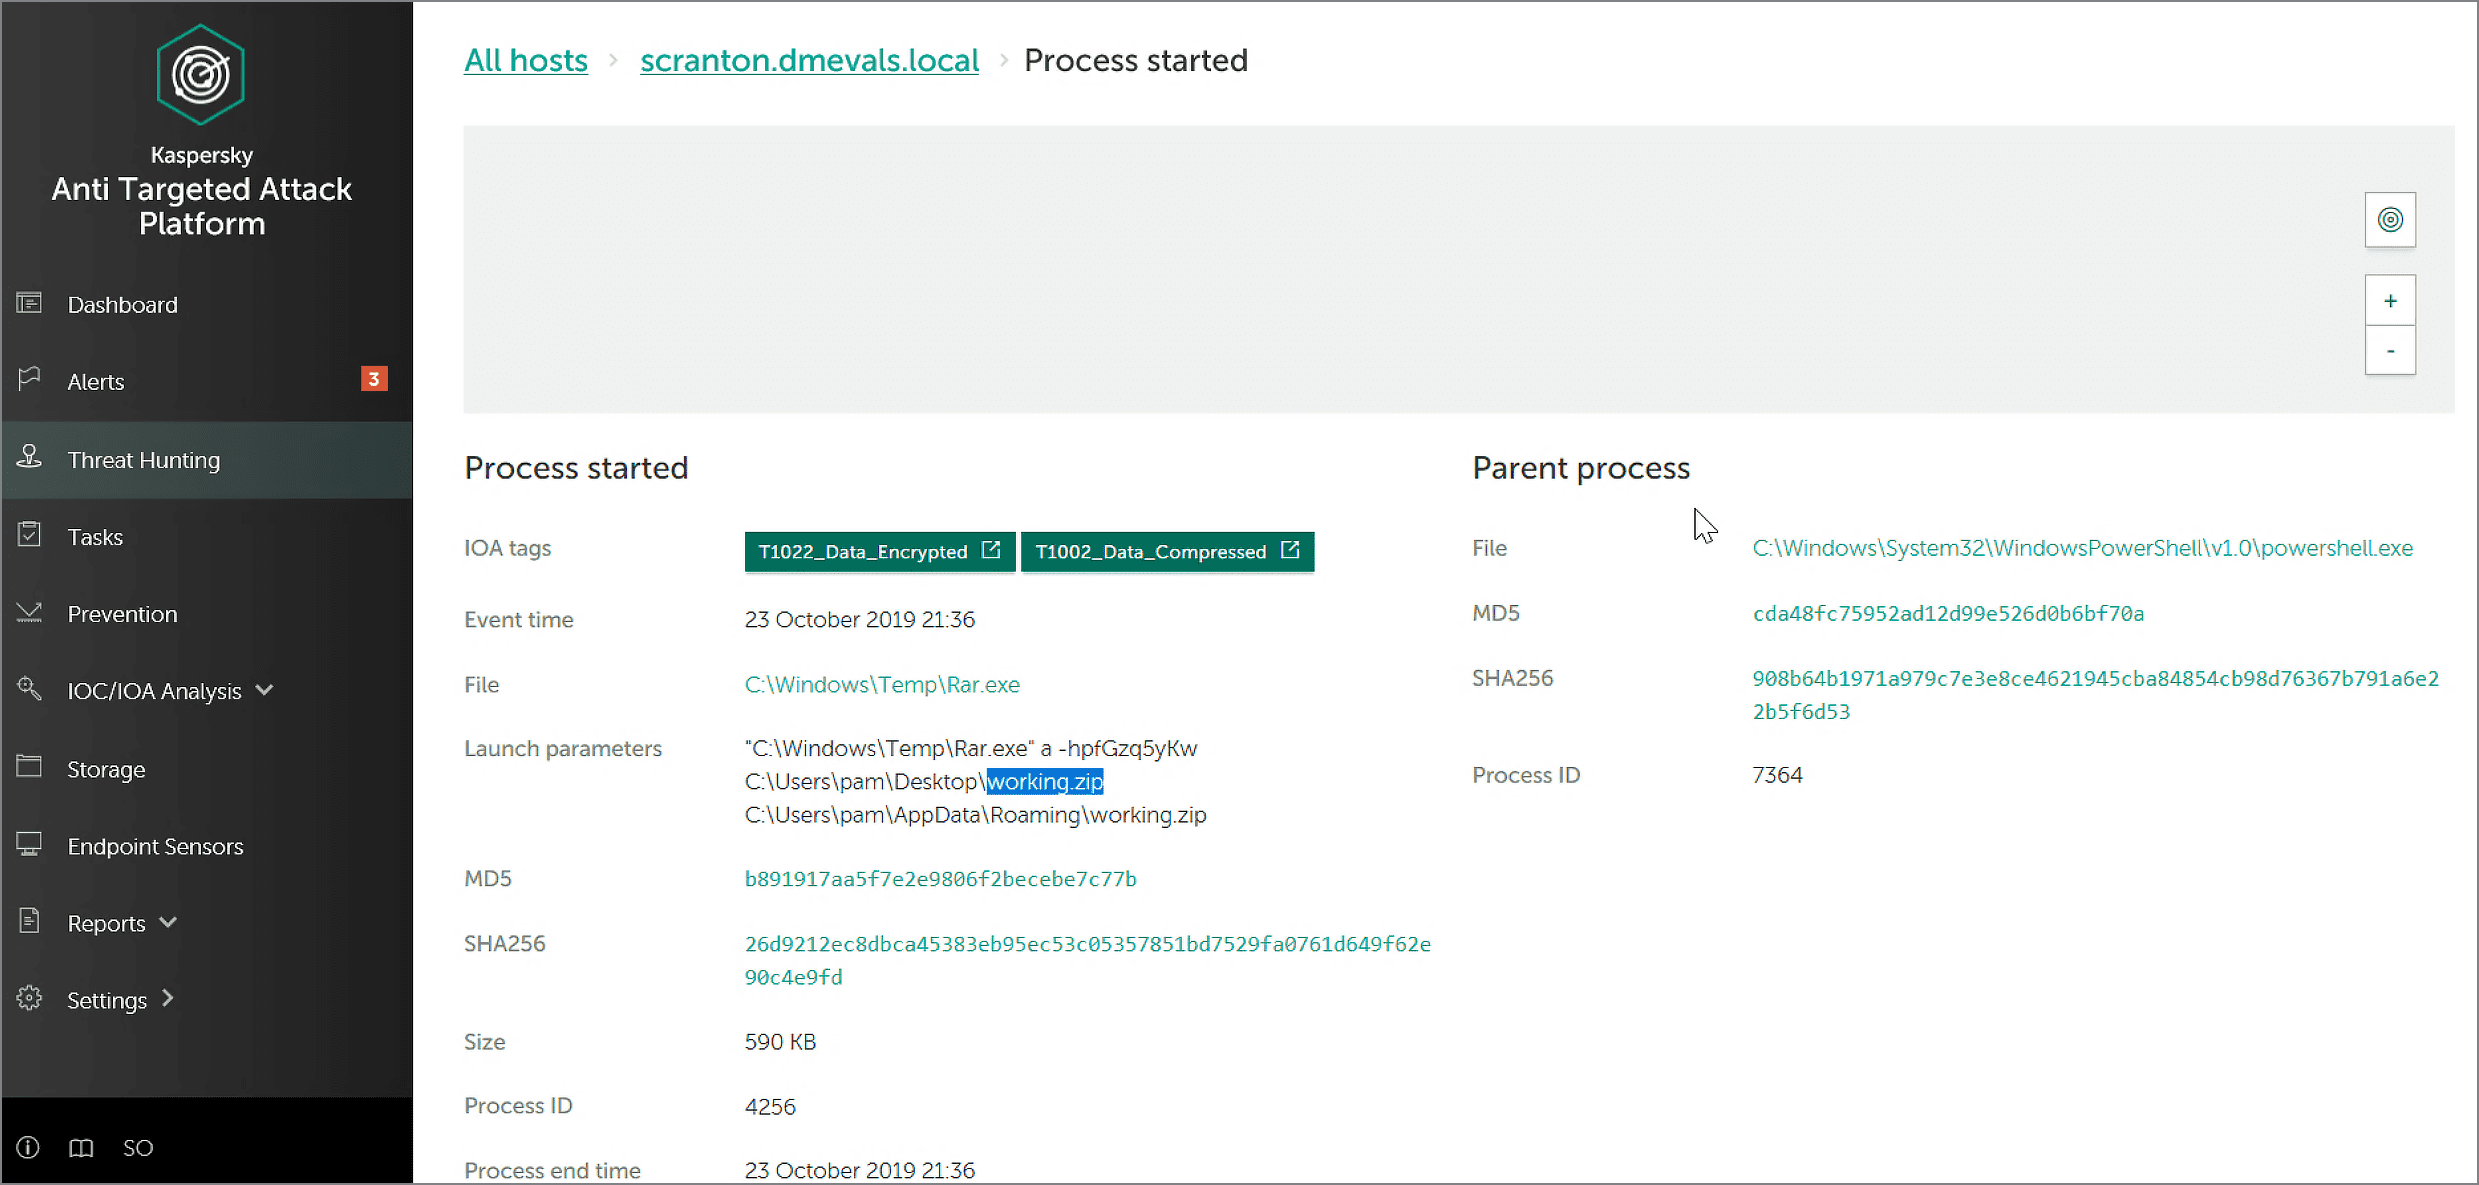2479x1185 pixels.
Task: Expand the Settings submenu arrow
Action: coord(168,998)
